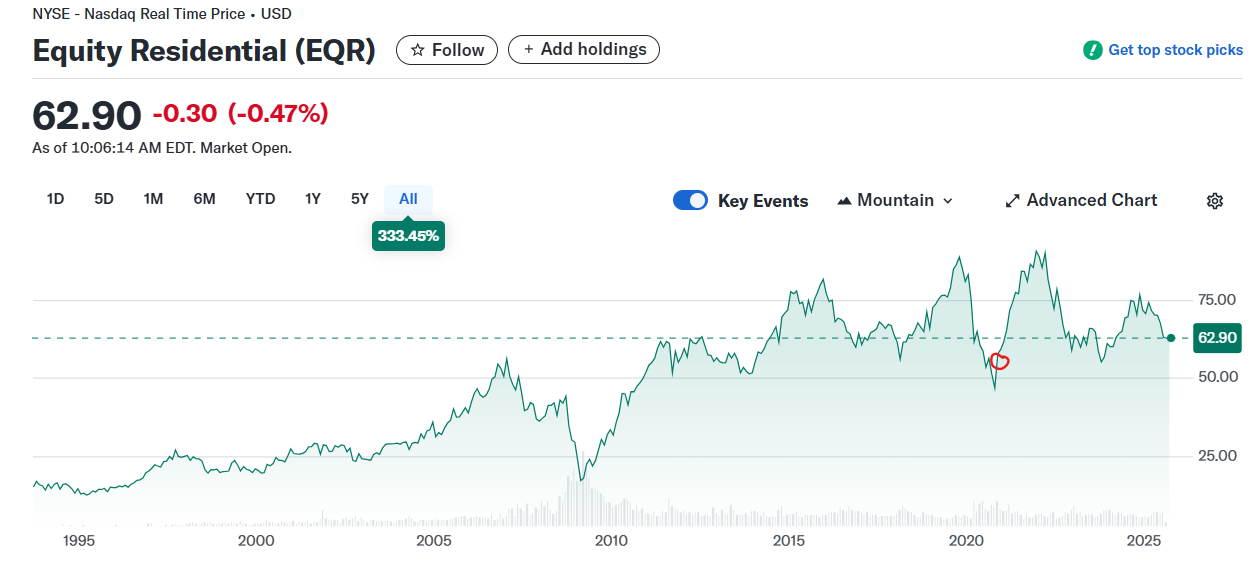Select the 1M time range
1260x572 pixels.
tap(153, 199)
